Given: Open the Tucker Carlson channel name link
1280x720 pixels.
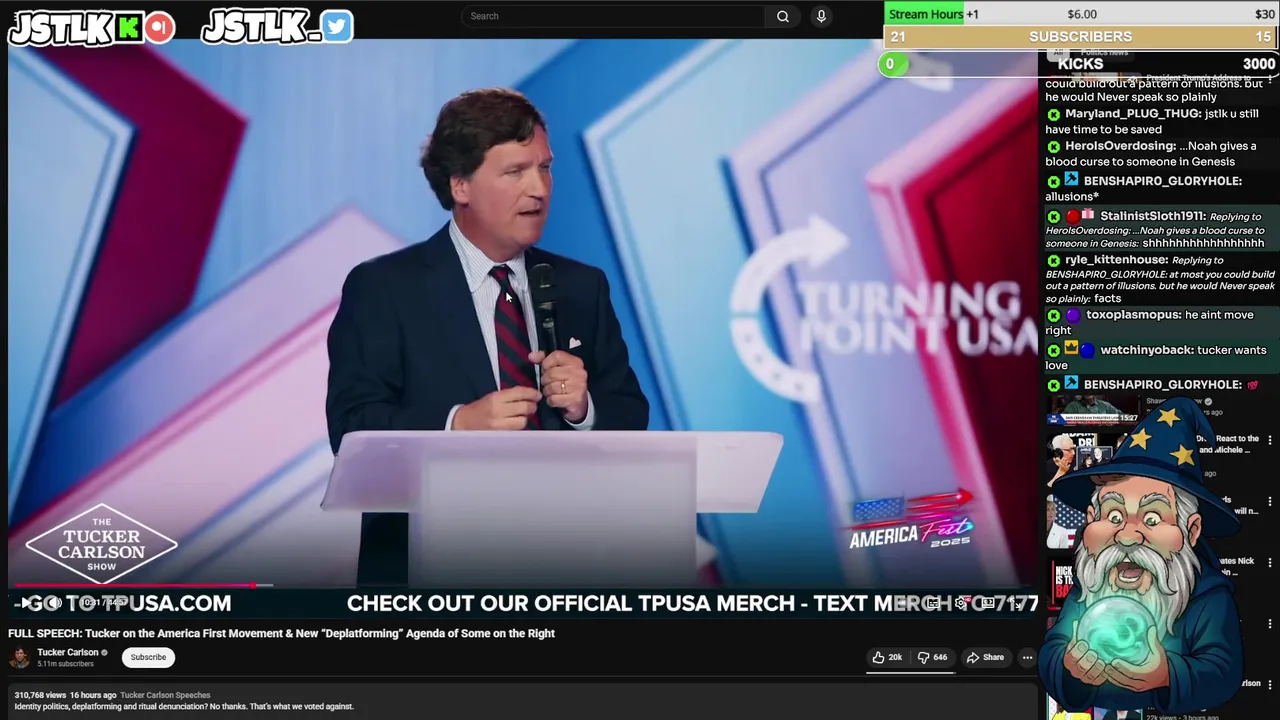Looking at the screenshot, I should point(68,652).
